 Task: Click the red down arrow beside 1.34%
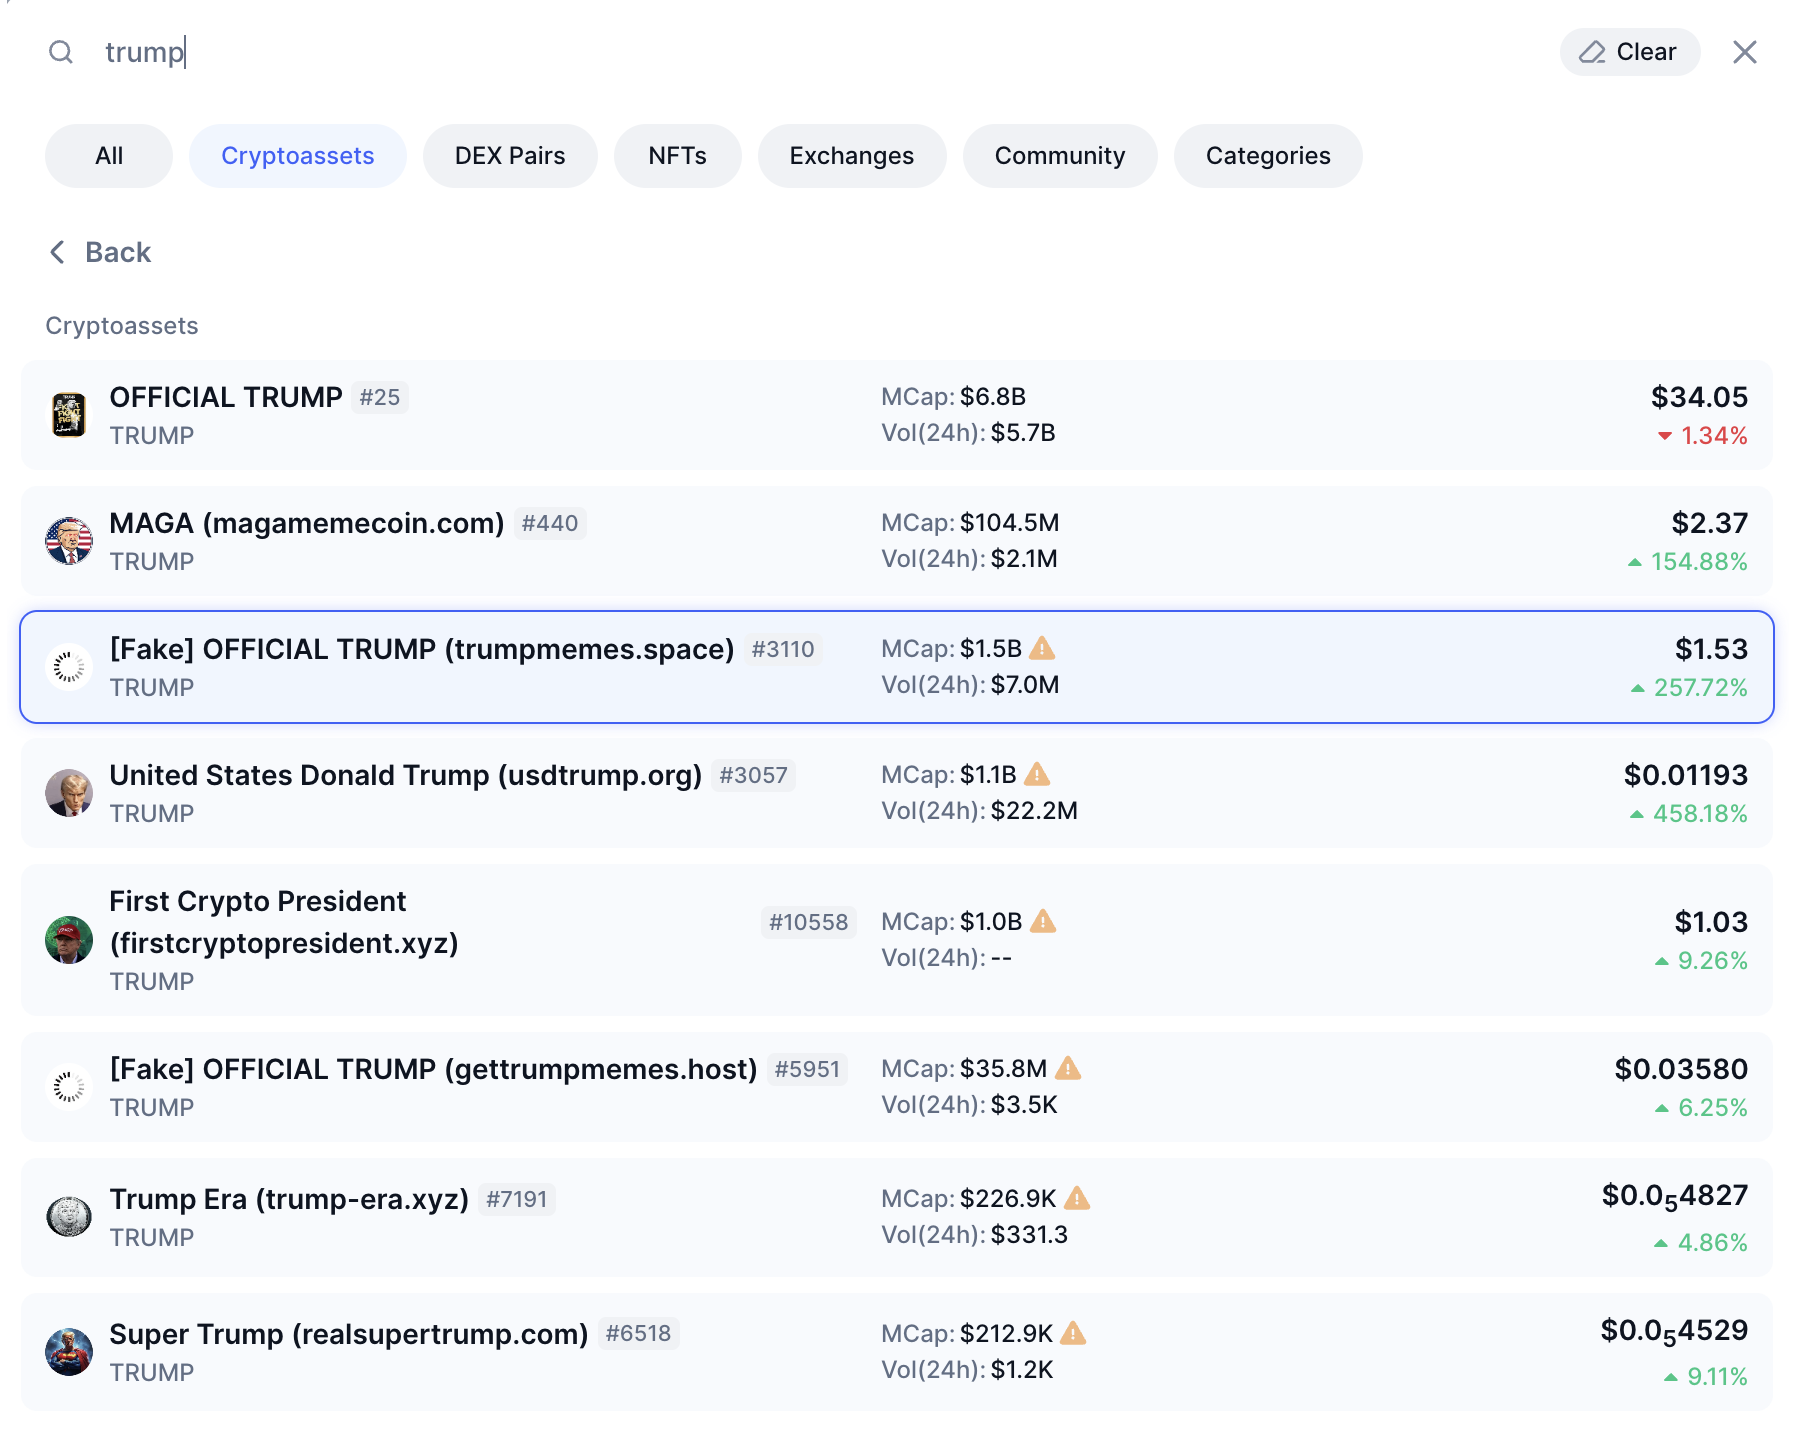[x=1665, y=436]
